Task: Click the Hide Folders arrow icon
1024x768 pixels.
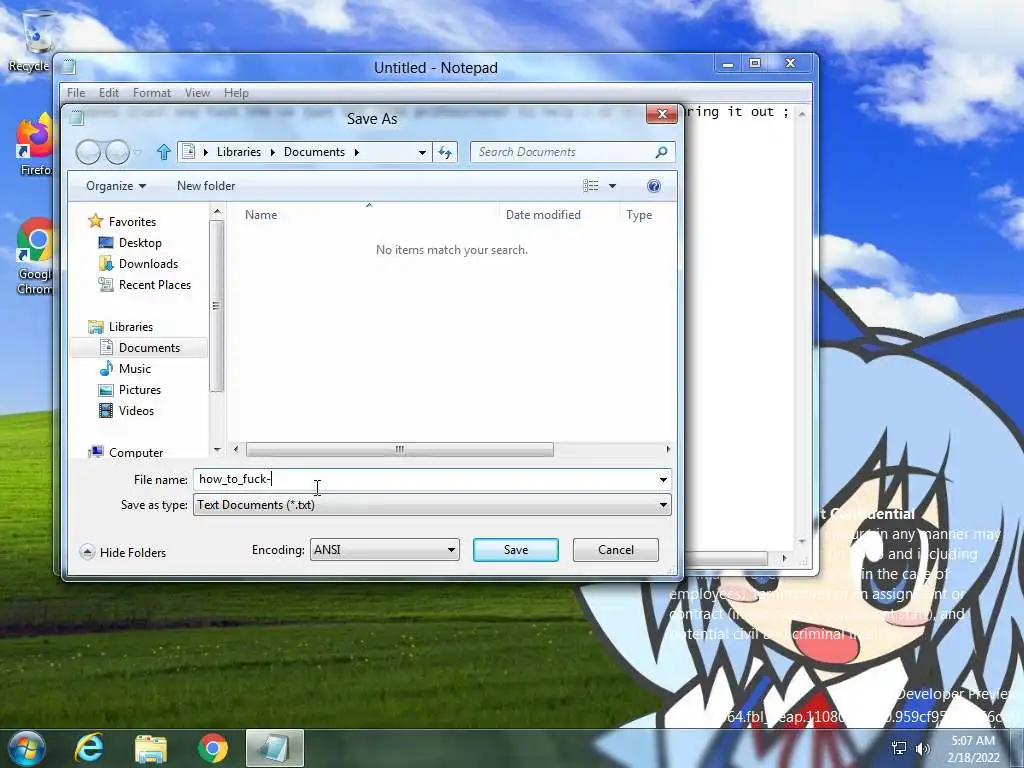Action: point(87,552)
